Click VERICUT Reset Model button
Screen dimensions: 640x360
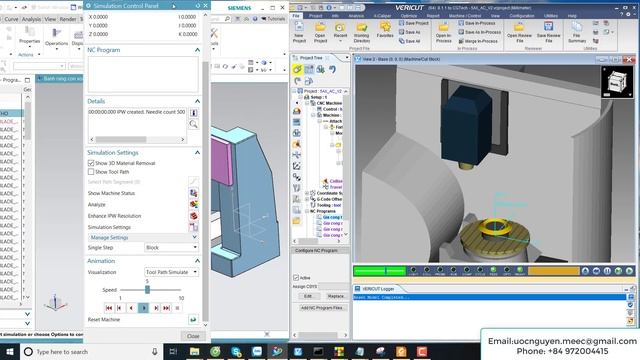(x=585, y=271)
